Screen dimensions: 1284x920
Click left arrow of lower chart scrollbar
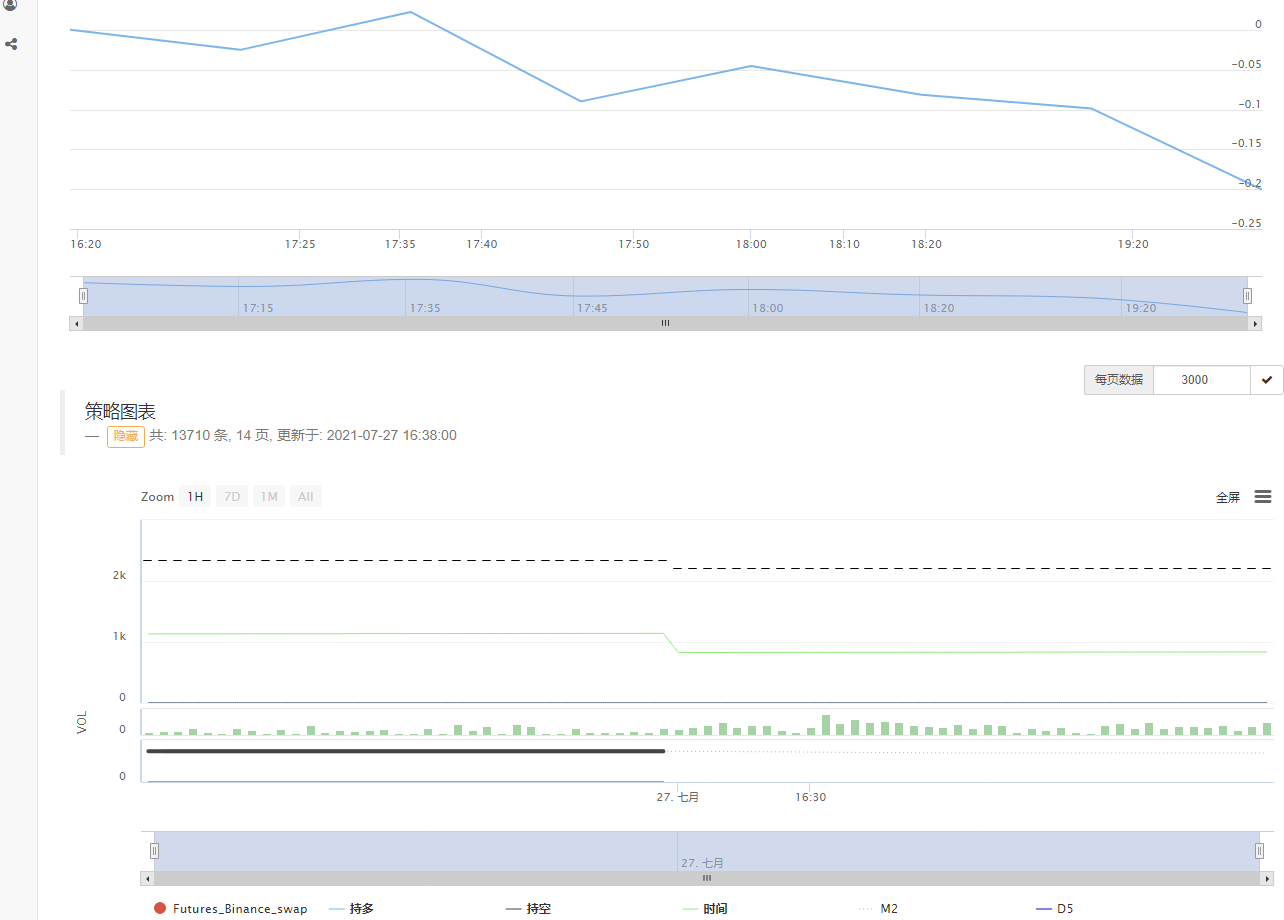[x=147, y=878]
